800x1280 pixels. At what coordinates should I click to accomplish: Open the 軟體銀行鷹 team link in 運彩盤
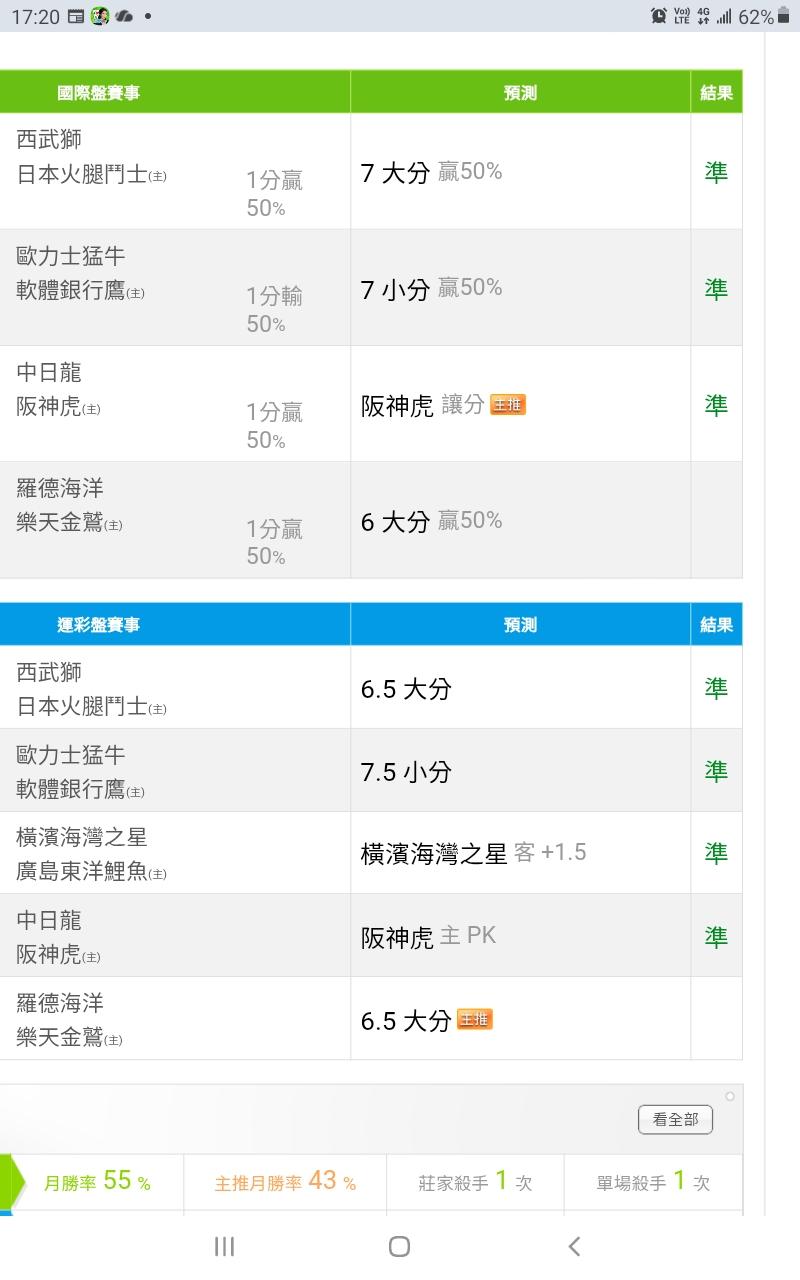tap(71, 789)
